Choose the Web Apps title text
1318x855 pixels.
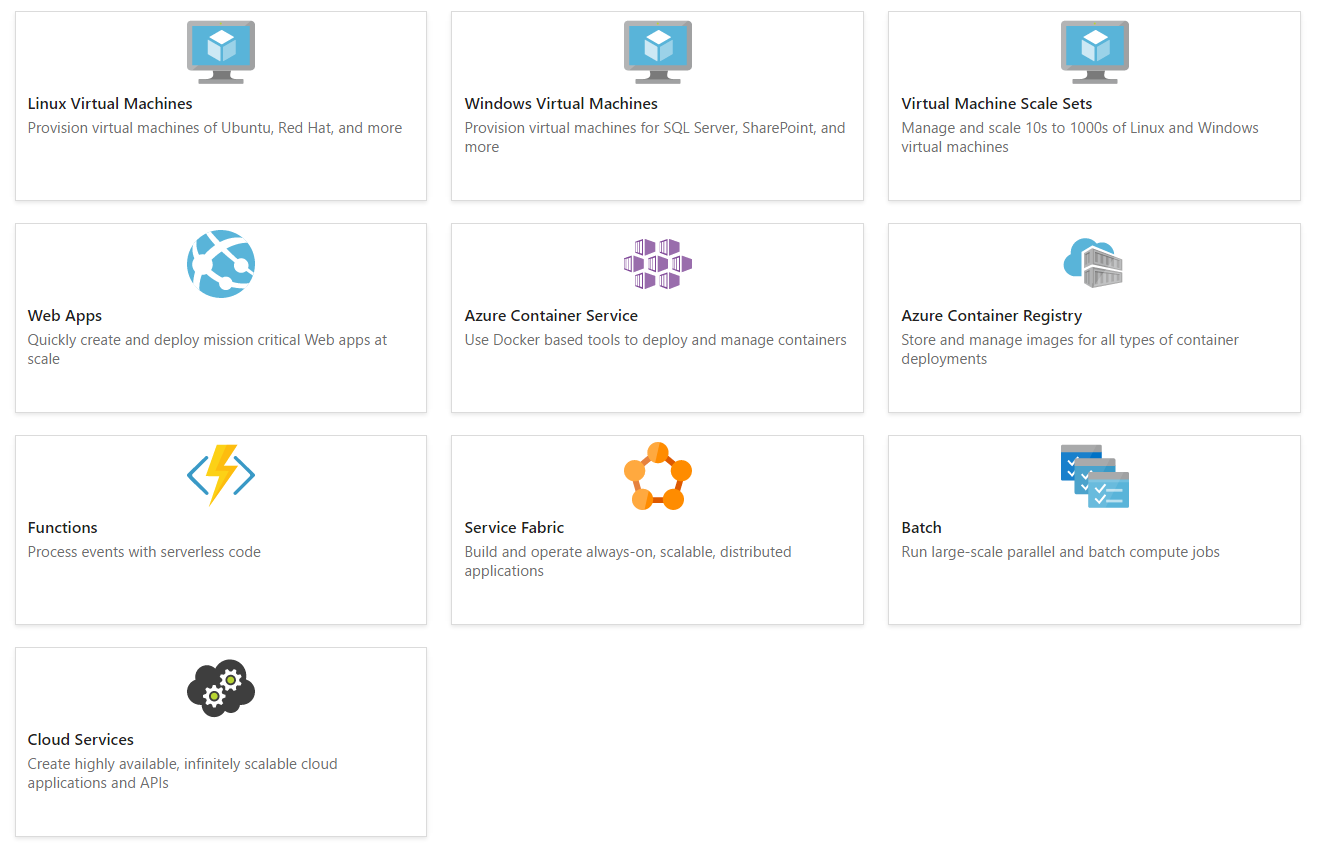[65, 316]
